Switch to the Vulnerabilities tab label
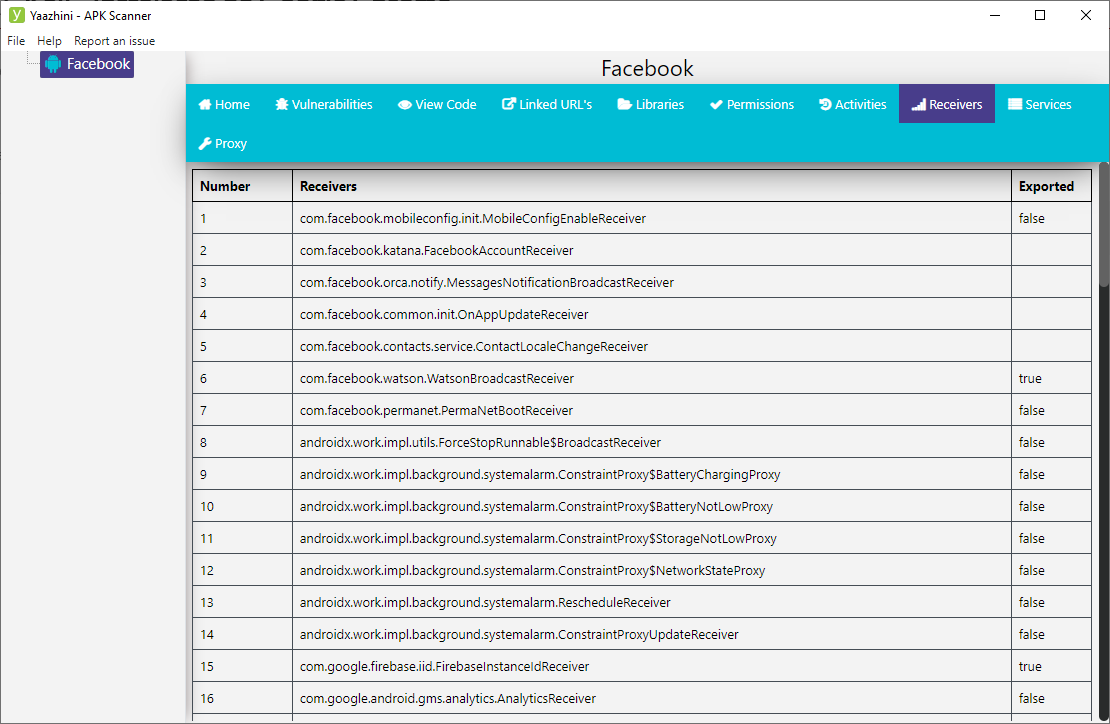Image resolution: width=1110 pixels, height=724 pixels. click(332, 105)
